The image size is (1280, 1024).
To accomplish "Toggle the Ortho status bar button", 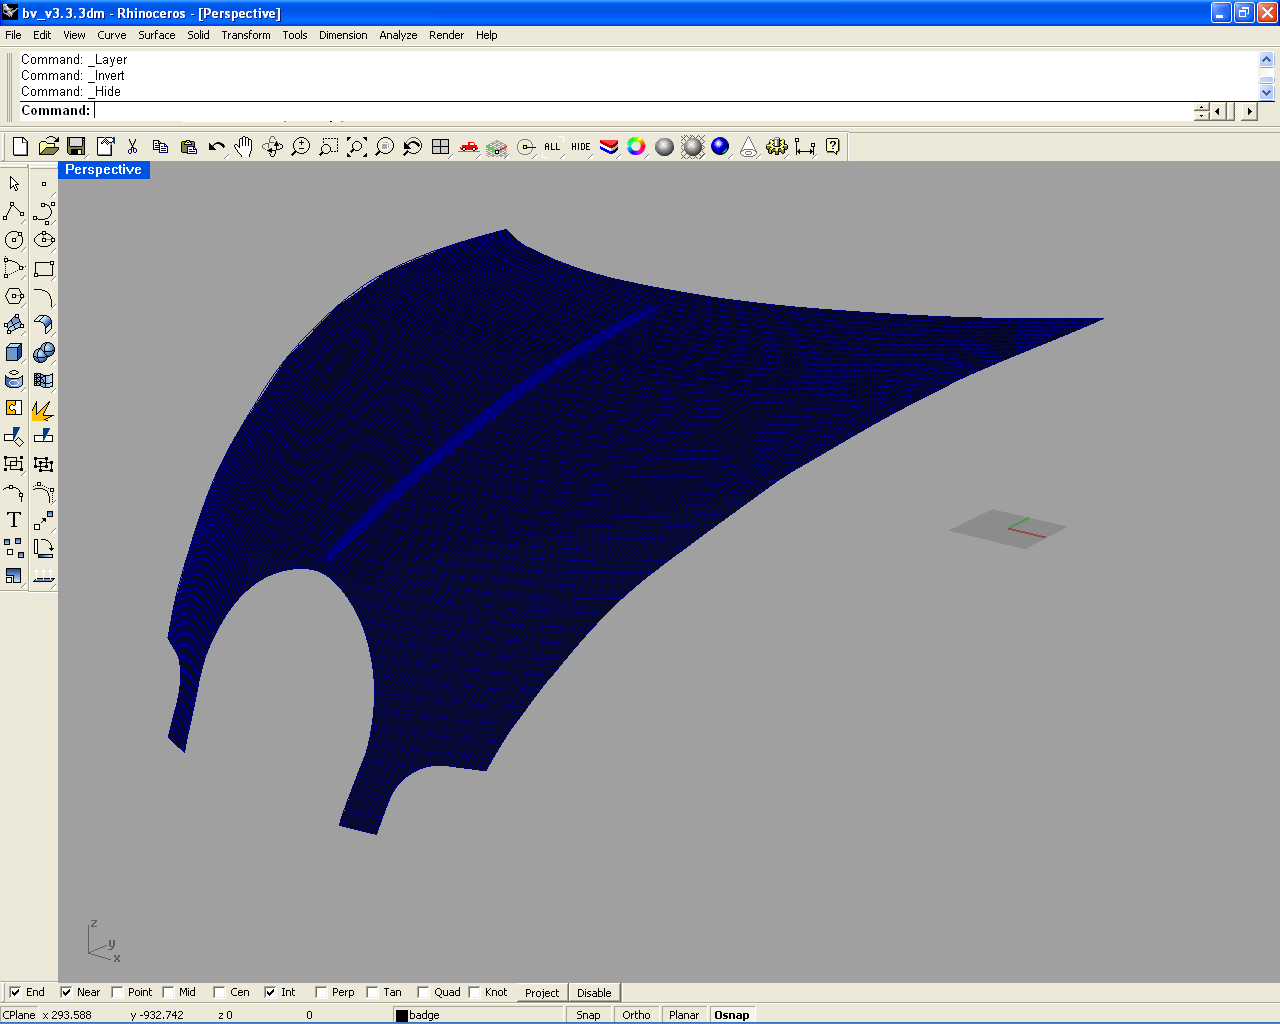I will (636, 1015).
